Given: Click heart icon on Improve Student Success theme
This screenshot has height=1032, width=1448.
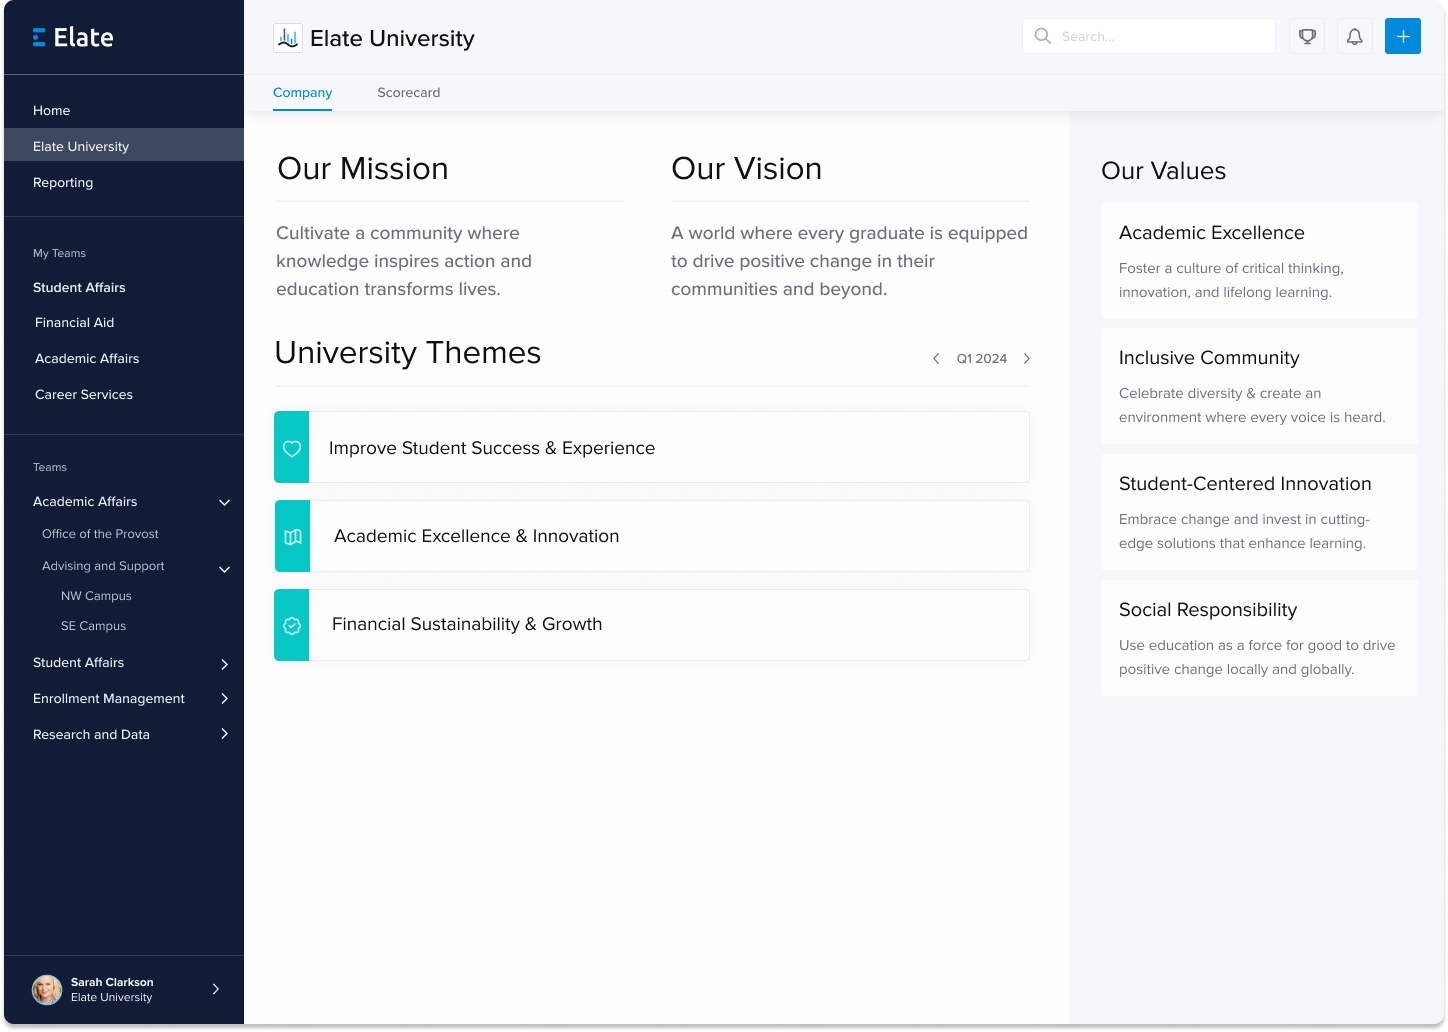Looking at the screenshot, I should pyautogui.click(x=292, y=448).
